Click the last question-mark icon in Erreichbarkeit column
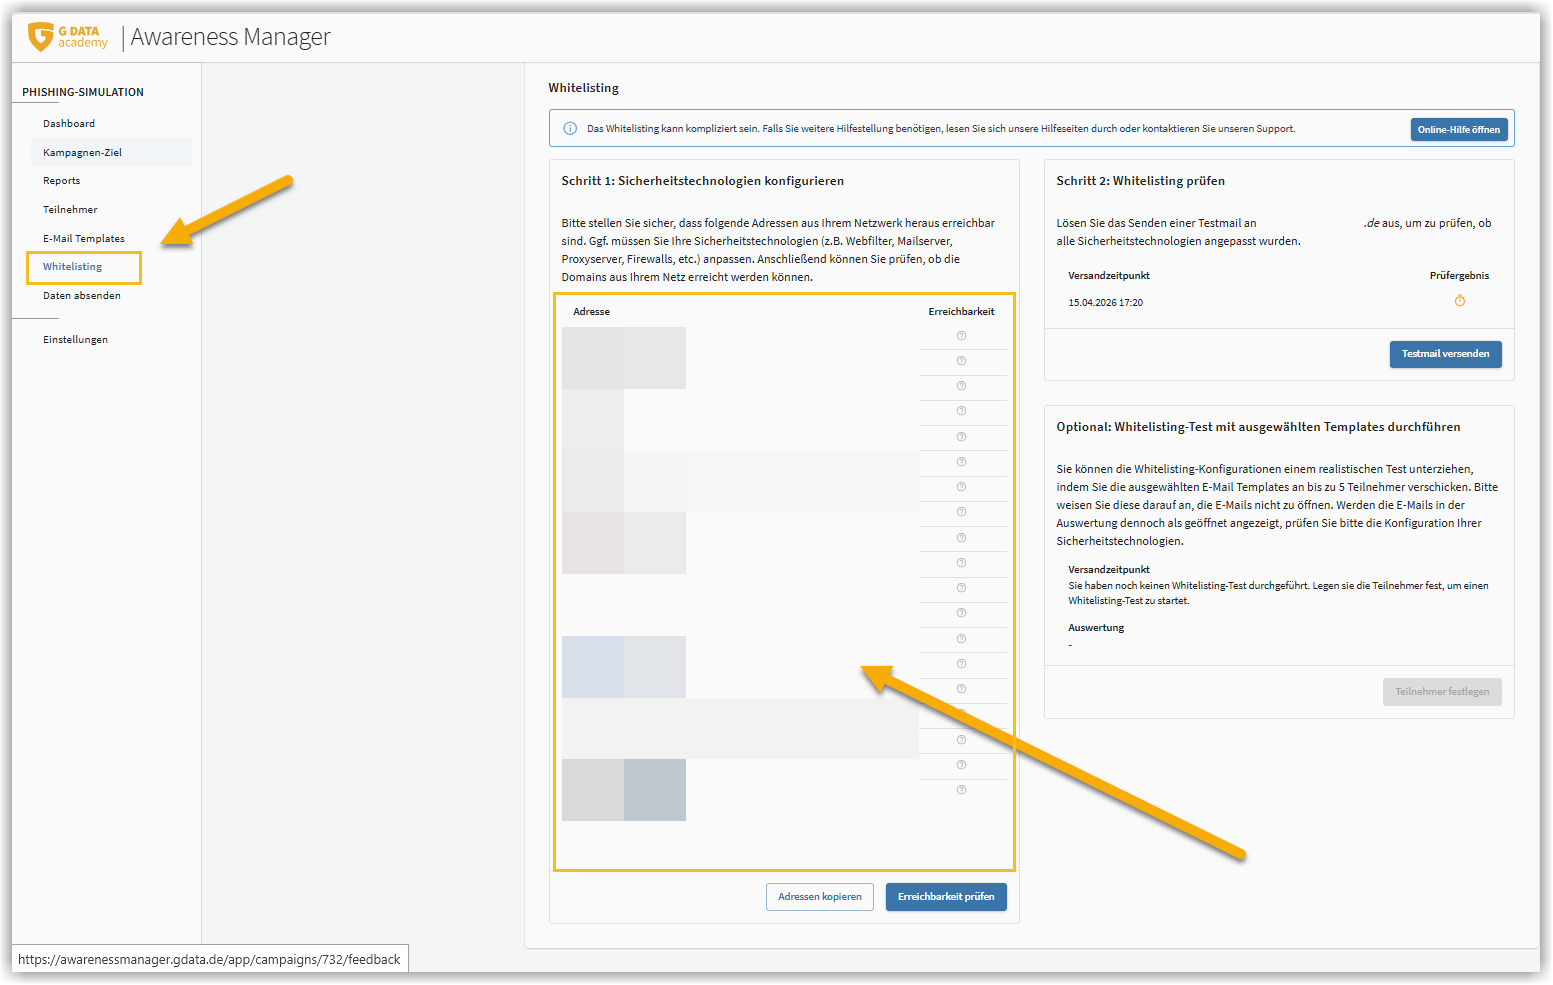Viewport: 1553px width, 985px height. click(x=961, y=790)
